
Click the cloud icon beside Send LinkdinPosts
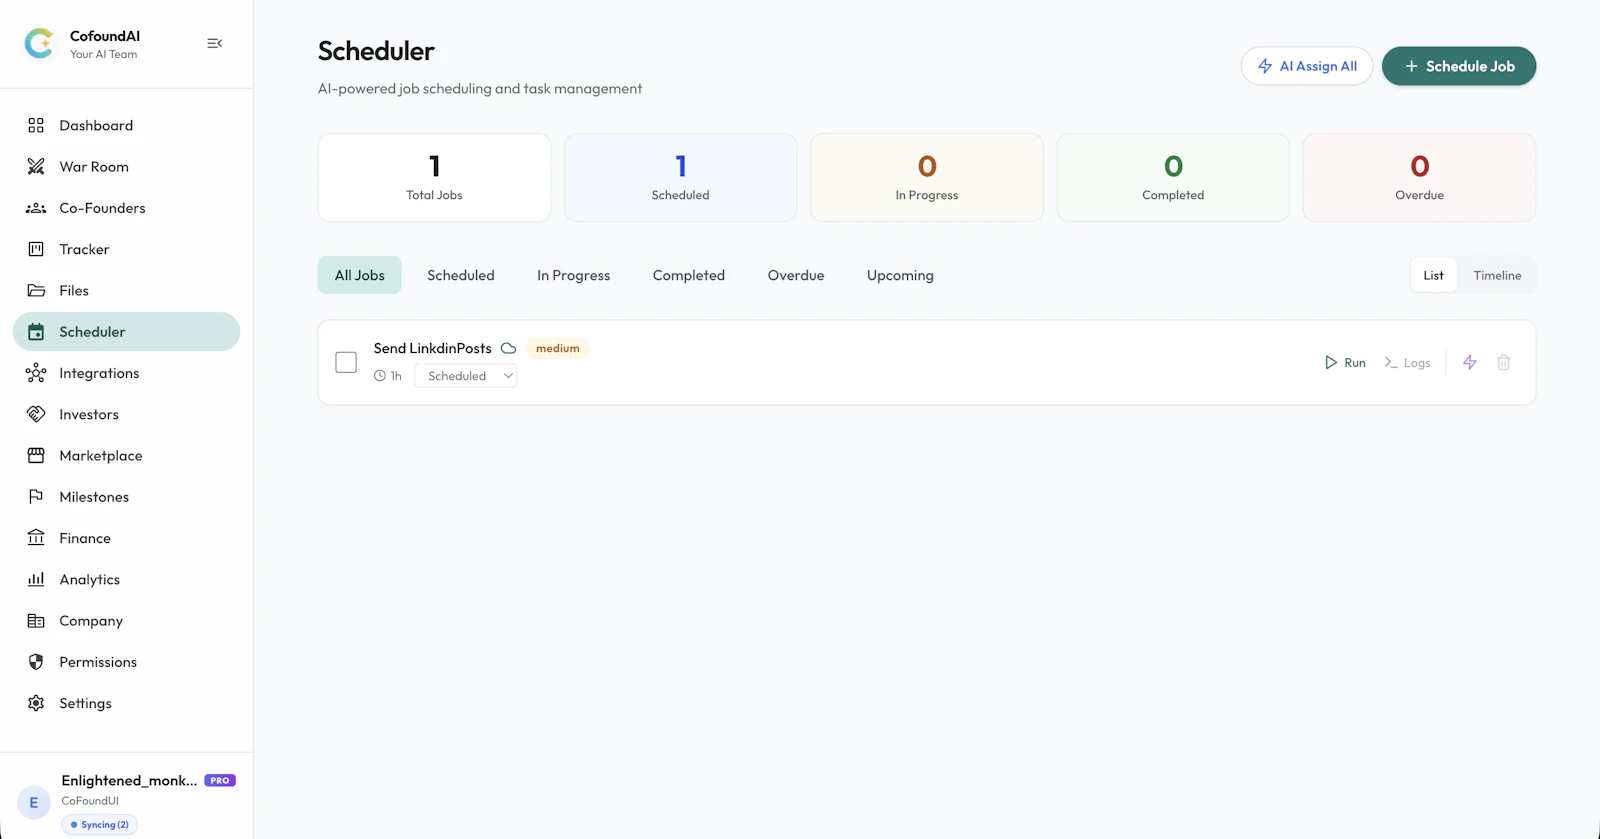[508, 348]
